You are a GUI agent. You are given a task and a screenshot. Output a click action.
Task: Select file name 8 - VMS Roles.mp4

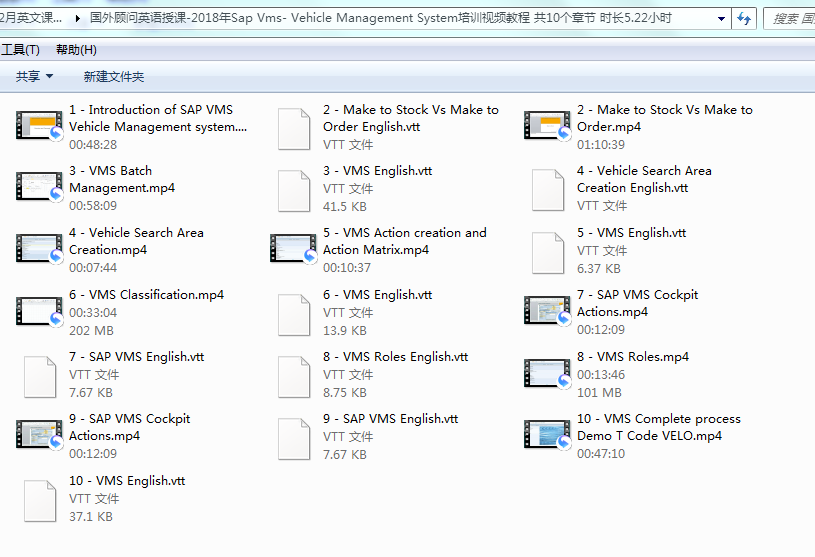633,356
